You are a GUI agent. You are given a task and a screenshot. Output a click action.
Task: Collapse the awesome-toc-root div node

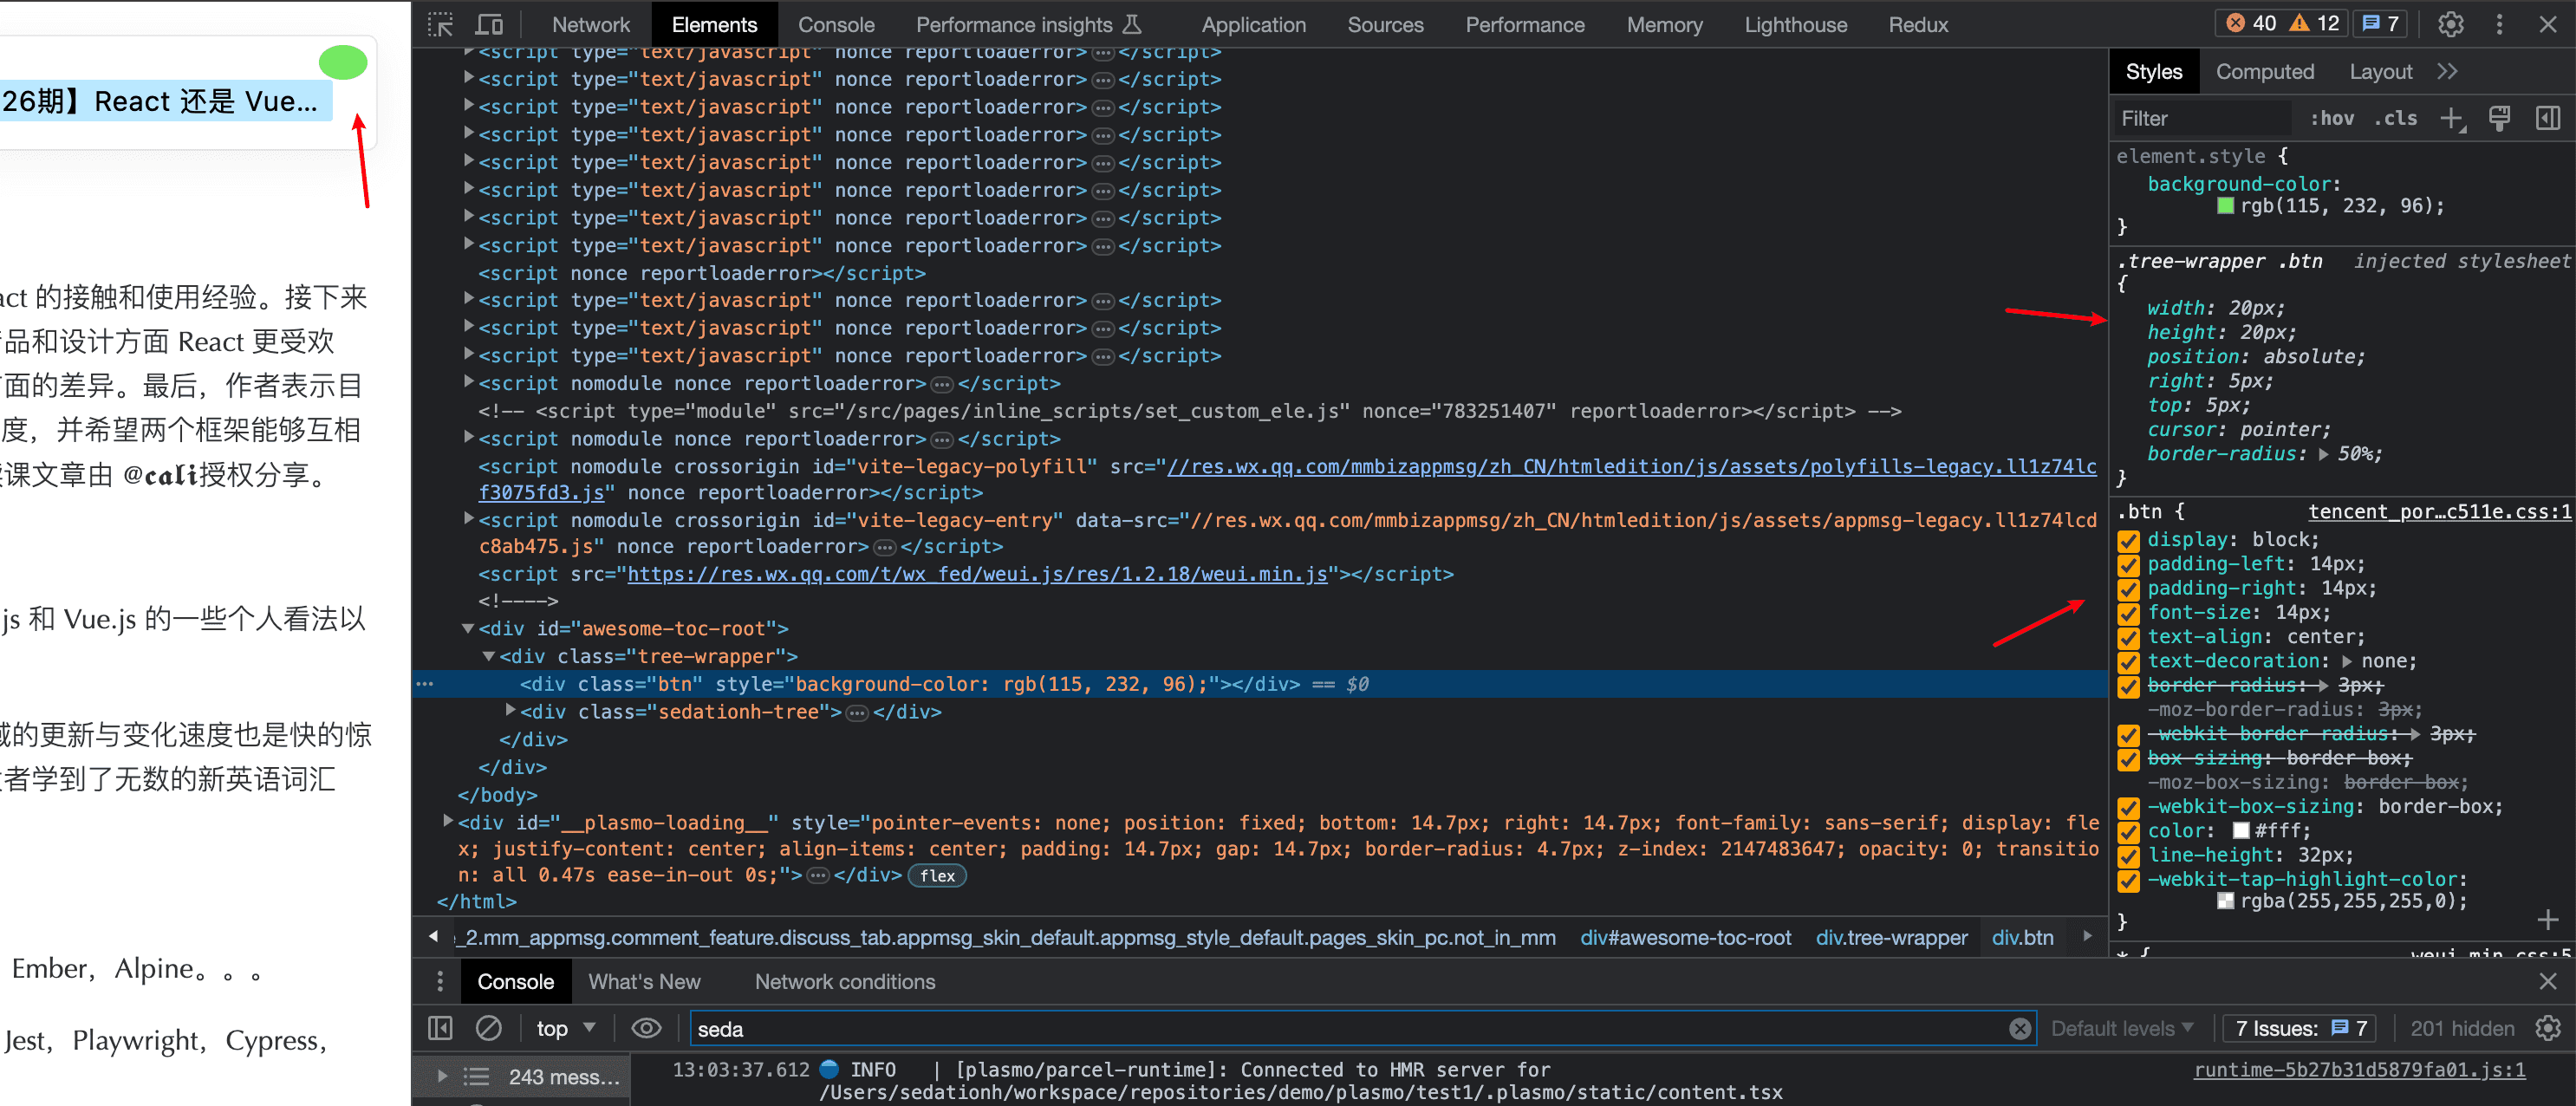(x=467, y=629)
